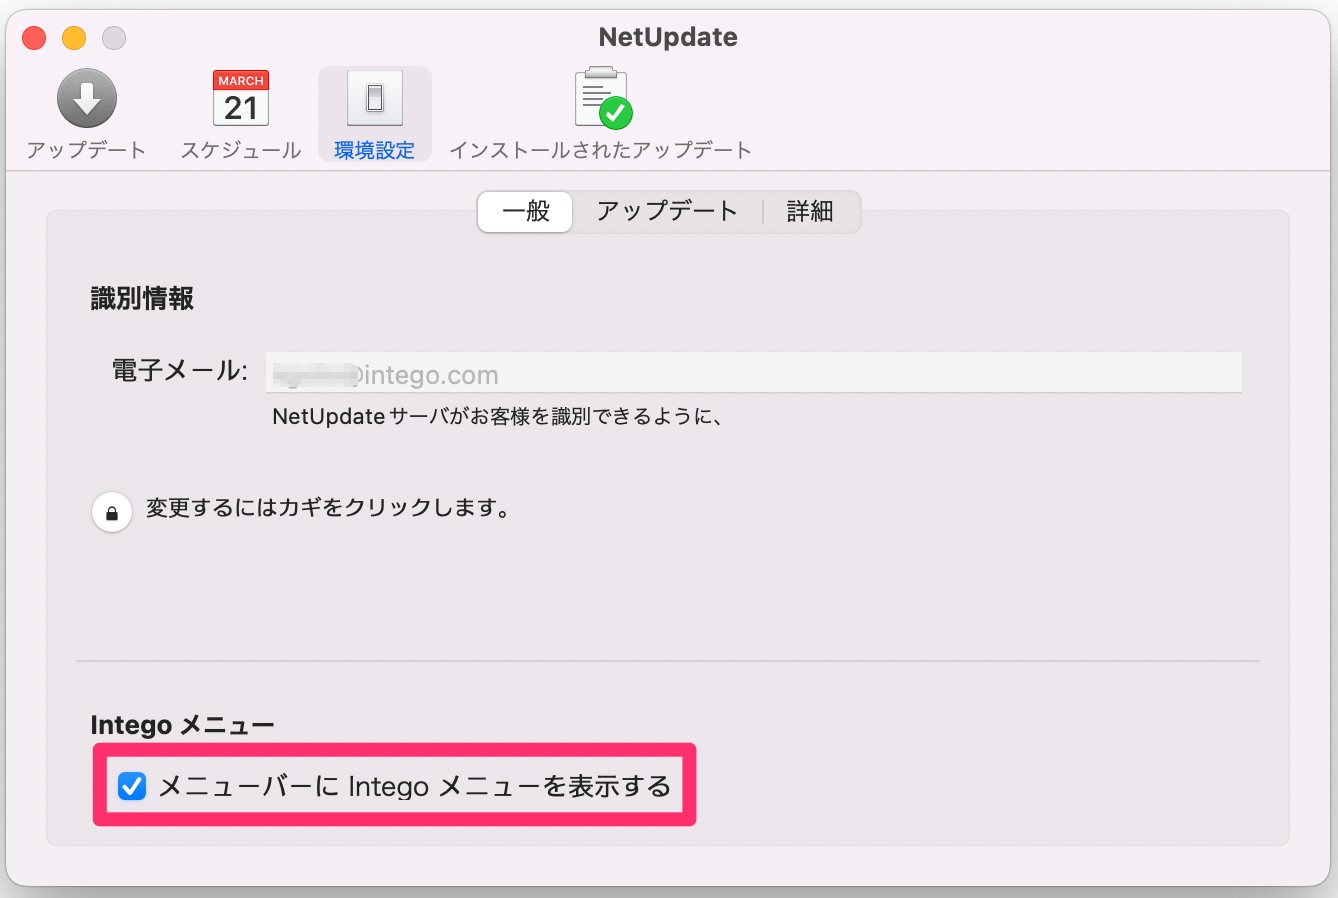Switch to the アップデート segmented tab
The width and height of the screenshot is (1338, 898).
click(667, 211)
